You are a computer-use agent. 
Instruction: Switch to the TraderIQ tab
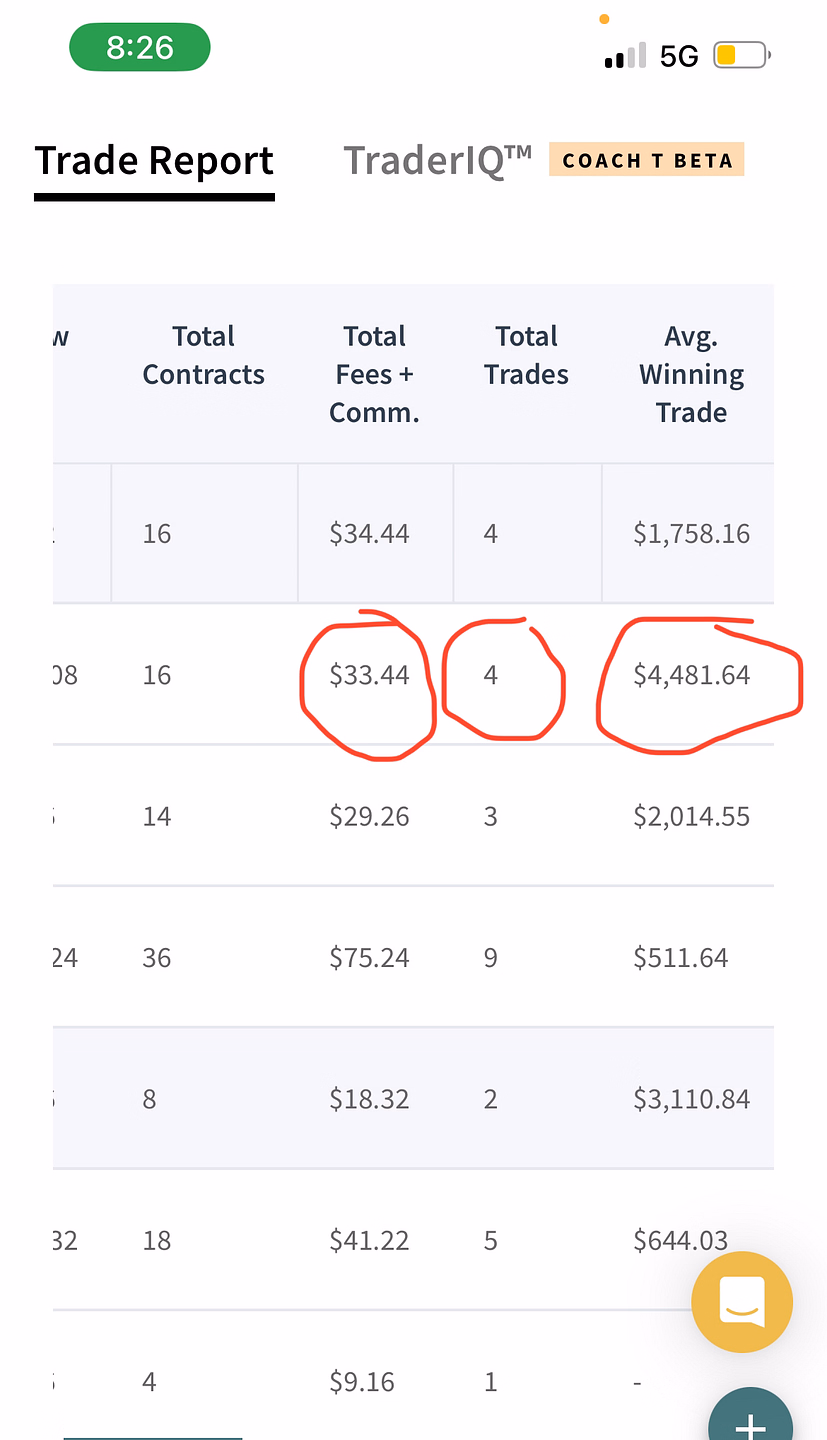(438, 161)
